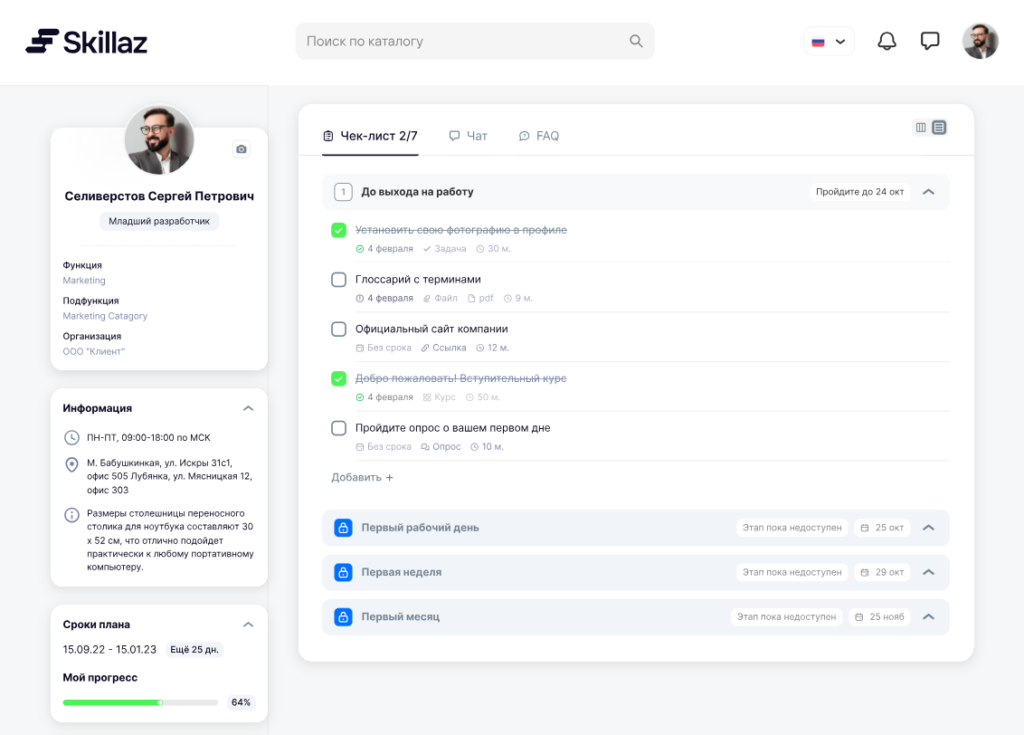Toggle chevron for Первый рабочий день stage
1024x735 pixels.
point(928,527)
